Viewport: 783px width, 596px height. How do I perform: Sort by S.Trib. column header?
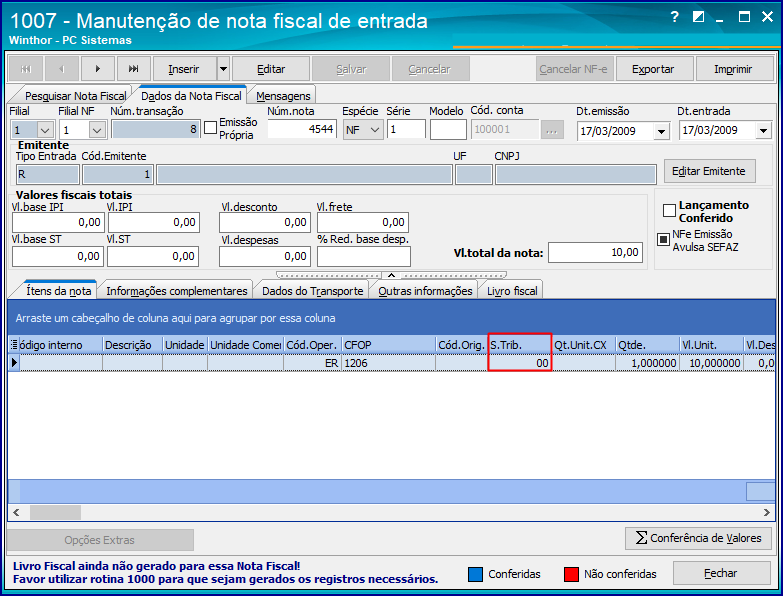[x=519, y=345]
